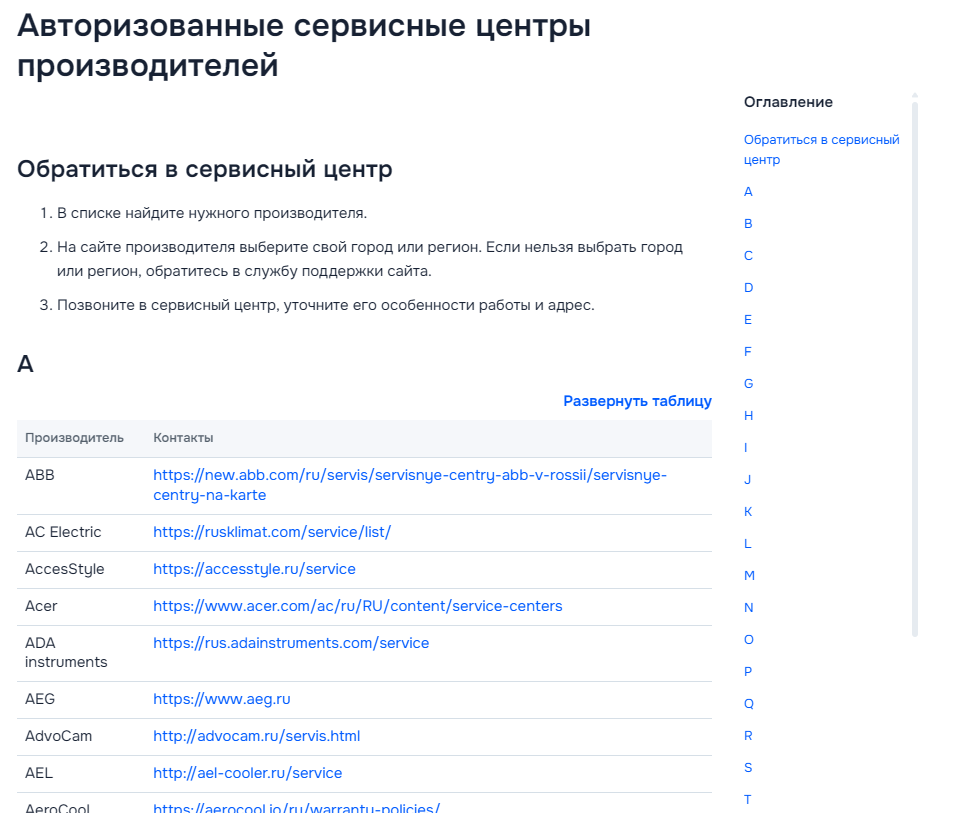Screen dimensions: 962x813
Task: Jump to letter S in the contents
Action: (x=748, y=767)
